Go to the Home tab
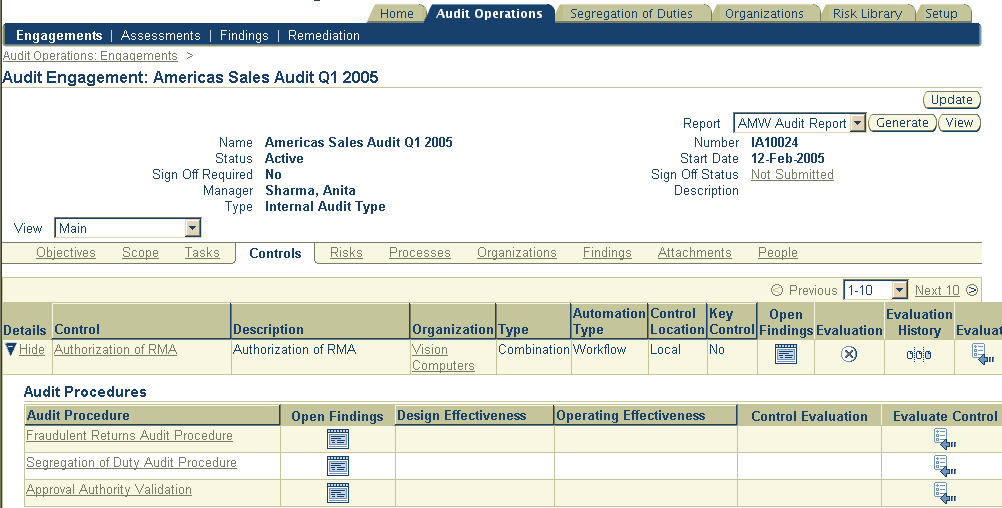Image resolution: width=1002 pixels, height=508 pixels. coord(396,13)
